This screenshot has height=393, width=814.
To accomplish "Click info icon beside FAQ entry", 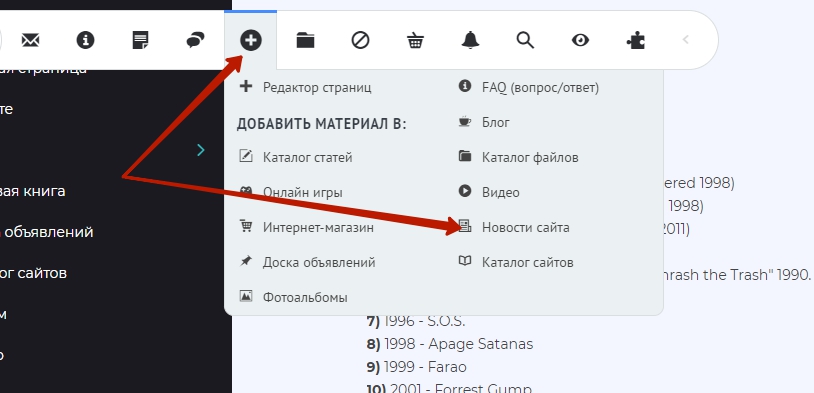I will pyautogui.click(x=465, y=86).
